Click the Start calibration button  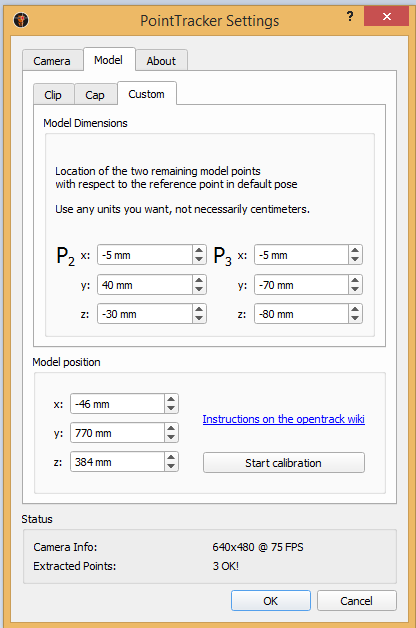click(283, 463)
